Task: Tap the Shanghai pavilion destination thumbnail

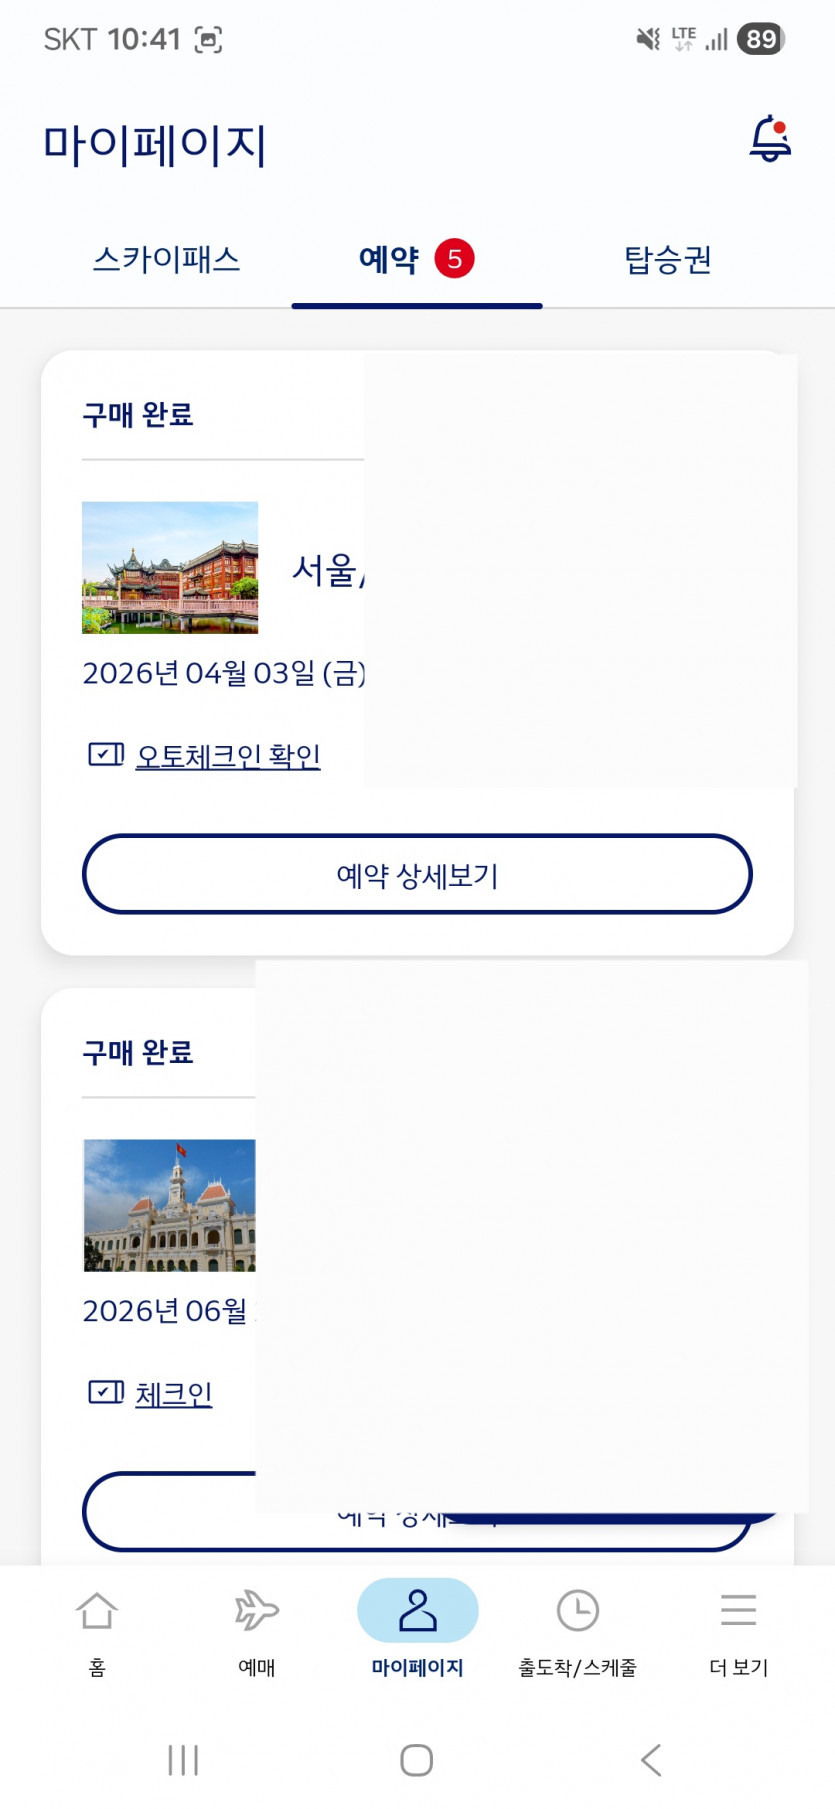Action: (x=170, y=567)
